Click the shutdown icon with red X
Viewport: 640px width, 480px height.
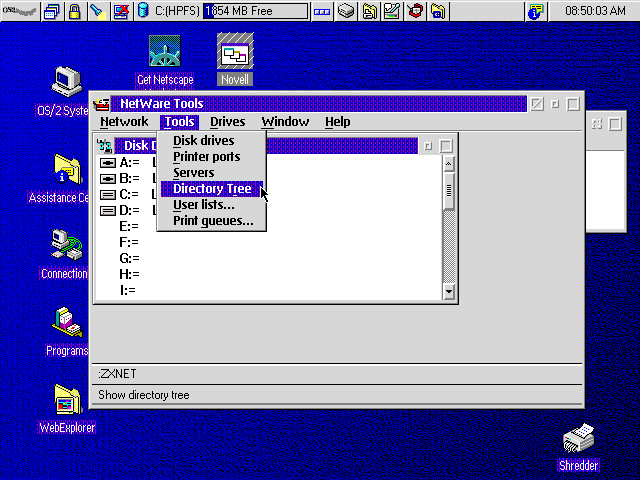pos(121,11)
